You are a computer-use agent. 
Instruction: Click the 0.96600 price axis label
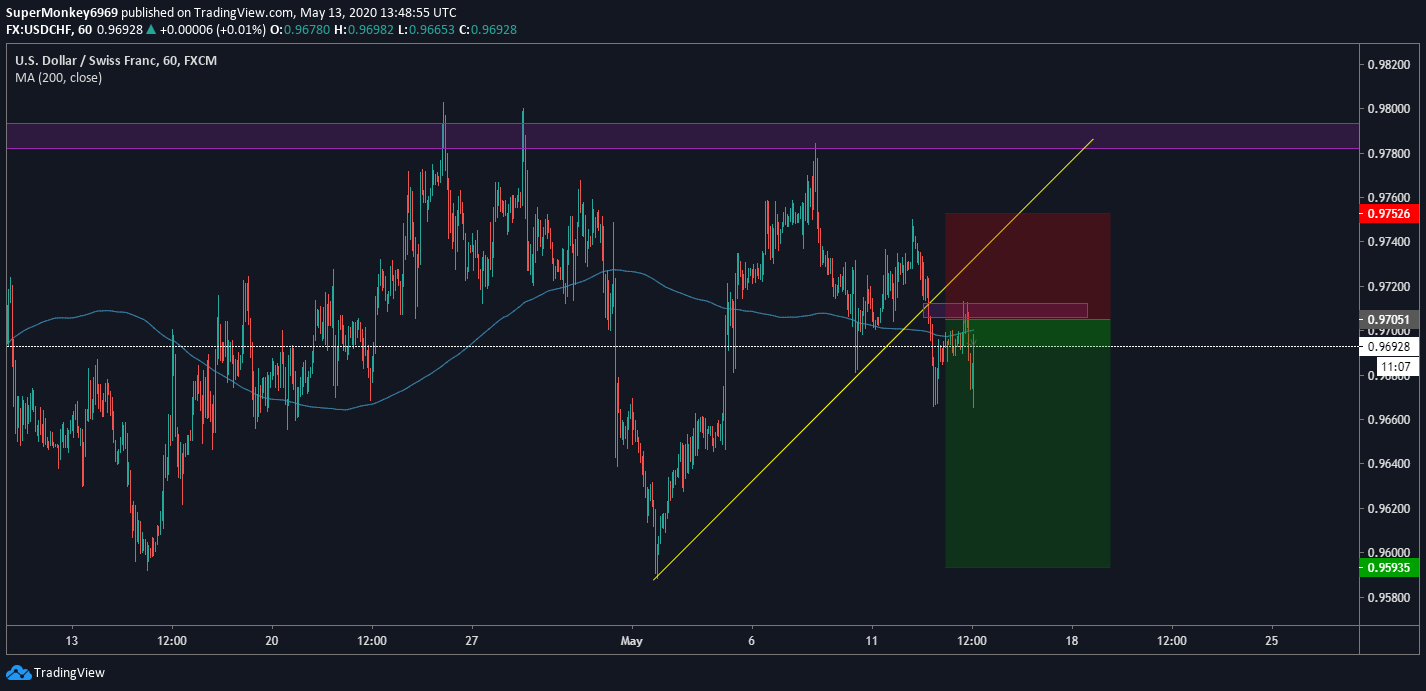(x=1389, y=419)
